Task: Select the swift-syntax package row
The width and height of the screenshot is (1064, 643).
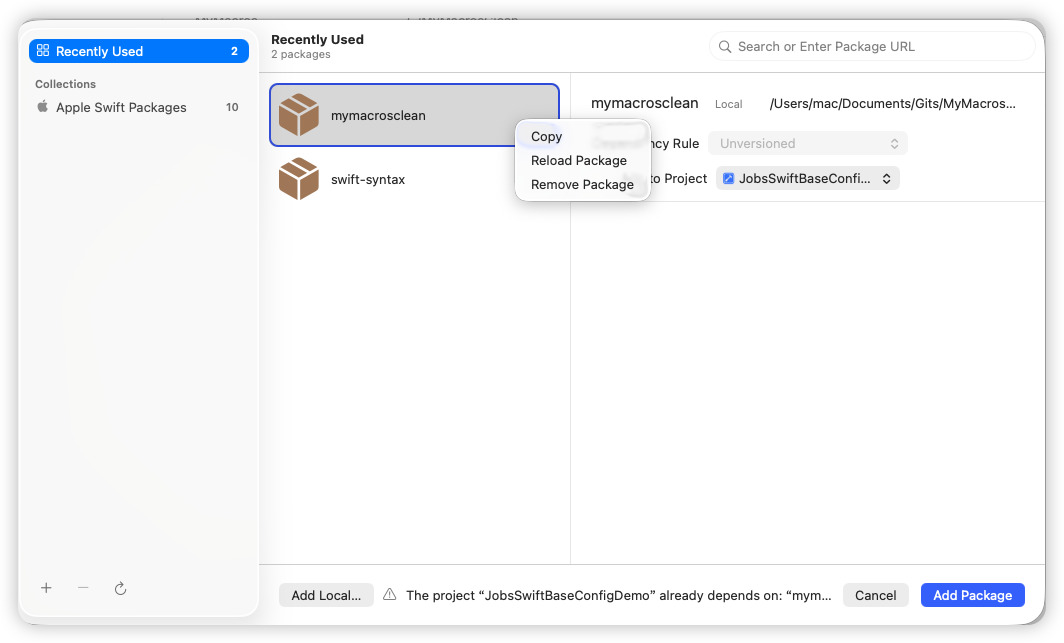Action: click(x=414, y=179)
